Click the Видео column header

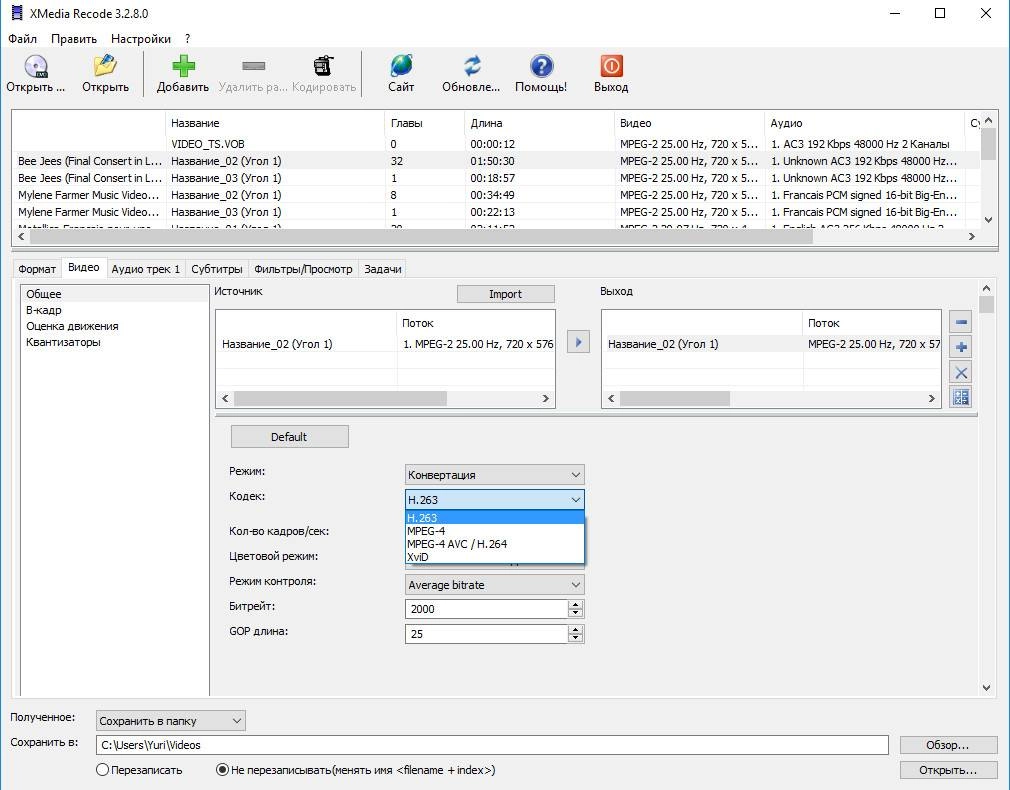[x=689, y=123]
